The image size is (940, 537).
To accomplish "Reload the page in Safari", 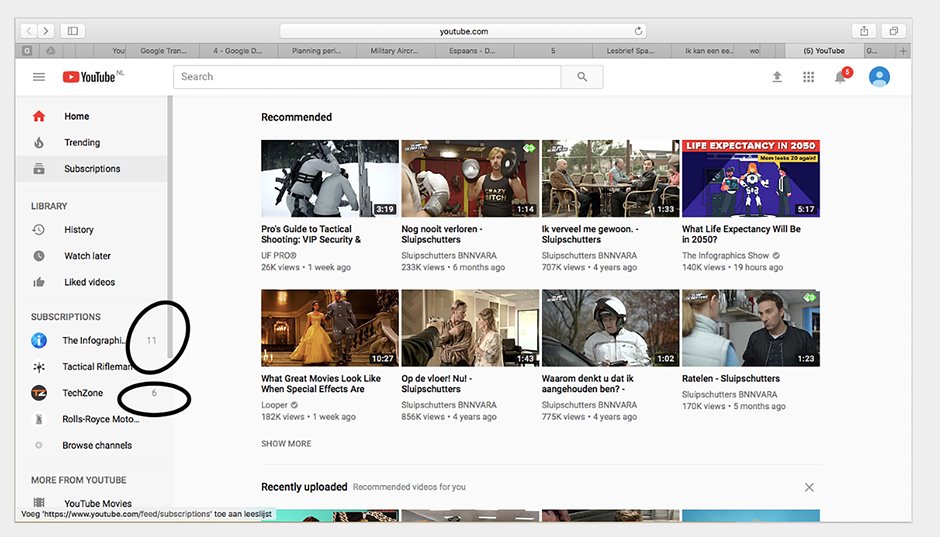I will [639, 31].
